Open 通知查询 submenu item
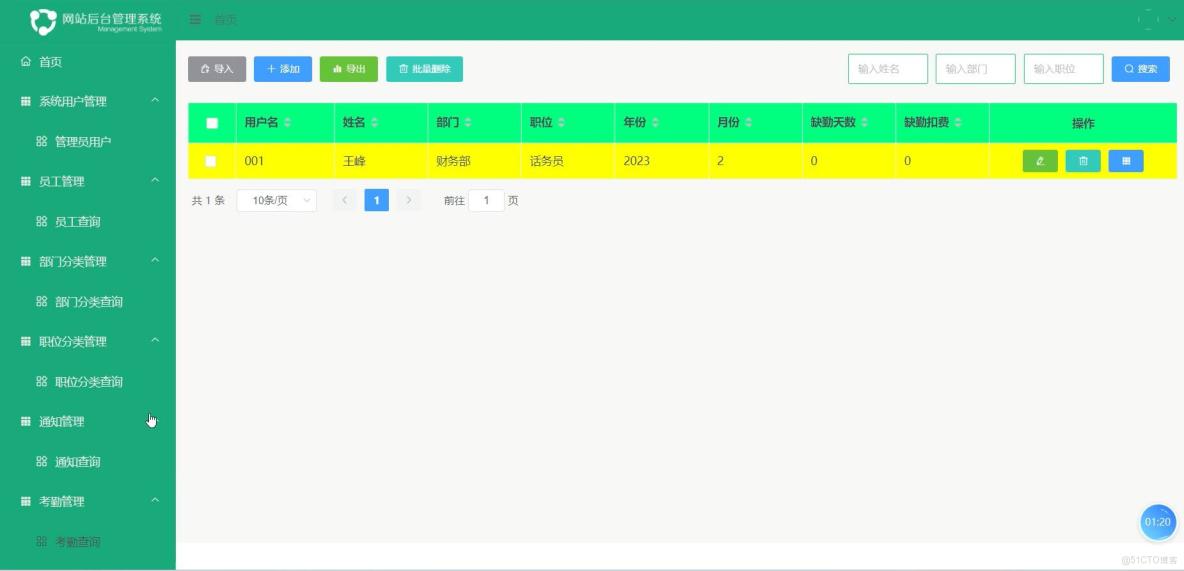The height and width of the screenshot is (571, 1184). 88,461
